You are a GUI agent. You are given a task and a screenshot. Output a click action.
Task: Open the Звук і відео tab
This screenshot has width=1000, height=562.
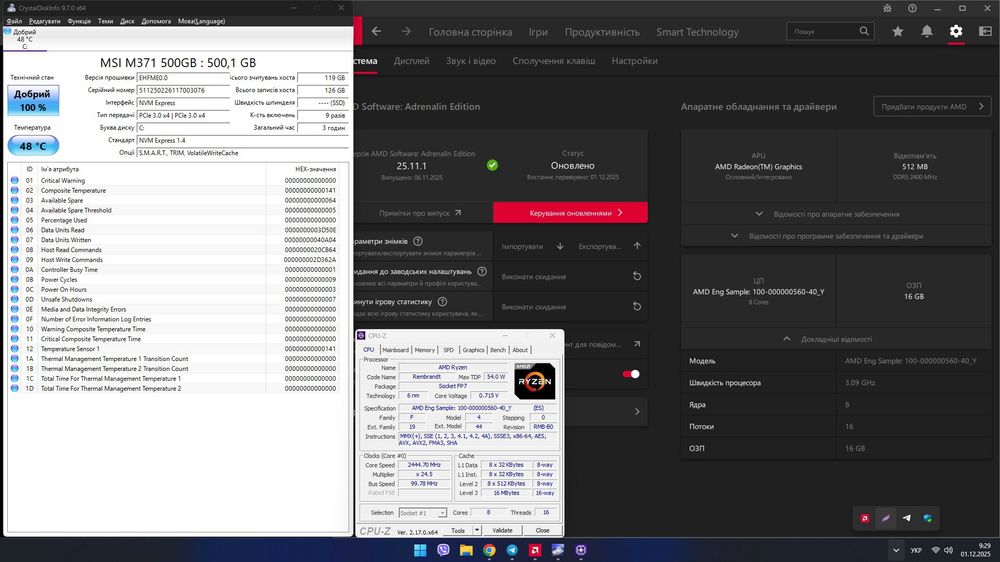tap(471, 61)
